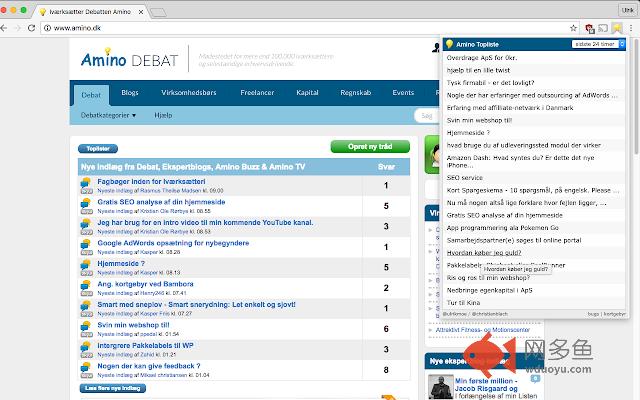Select SEO service in Topliste
Image resolution: width=640 pixels, height=400 pixels.
pyautogui.click(x=464, y=178)
